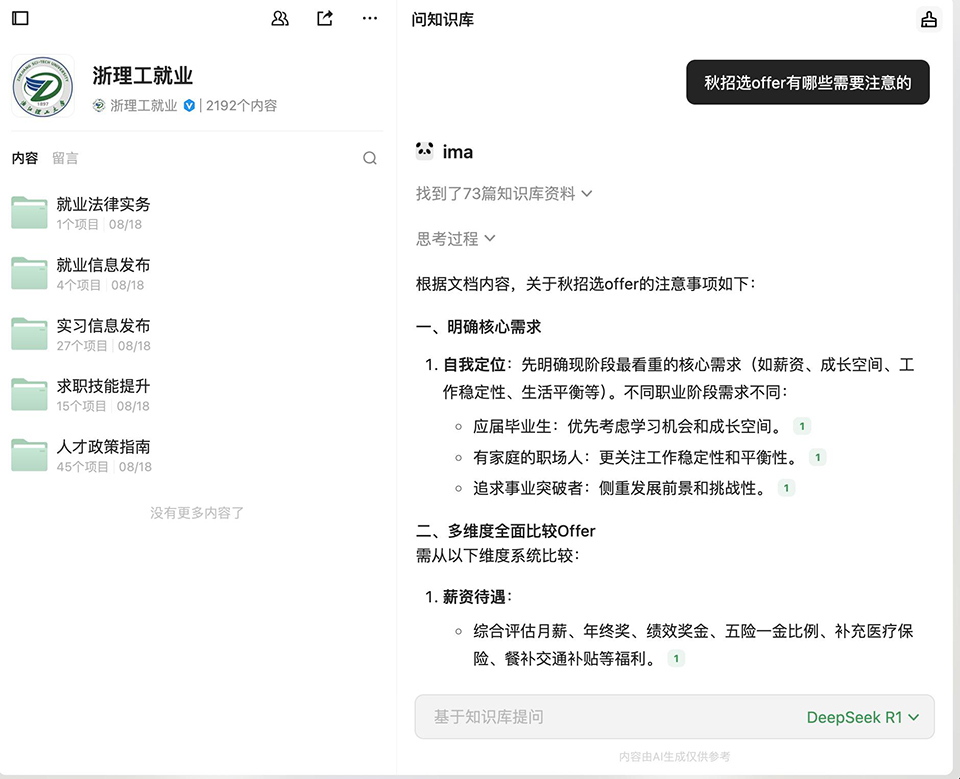Open the DeepSeek R1 model dropdown

click(x=868, y=717)
